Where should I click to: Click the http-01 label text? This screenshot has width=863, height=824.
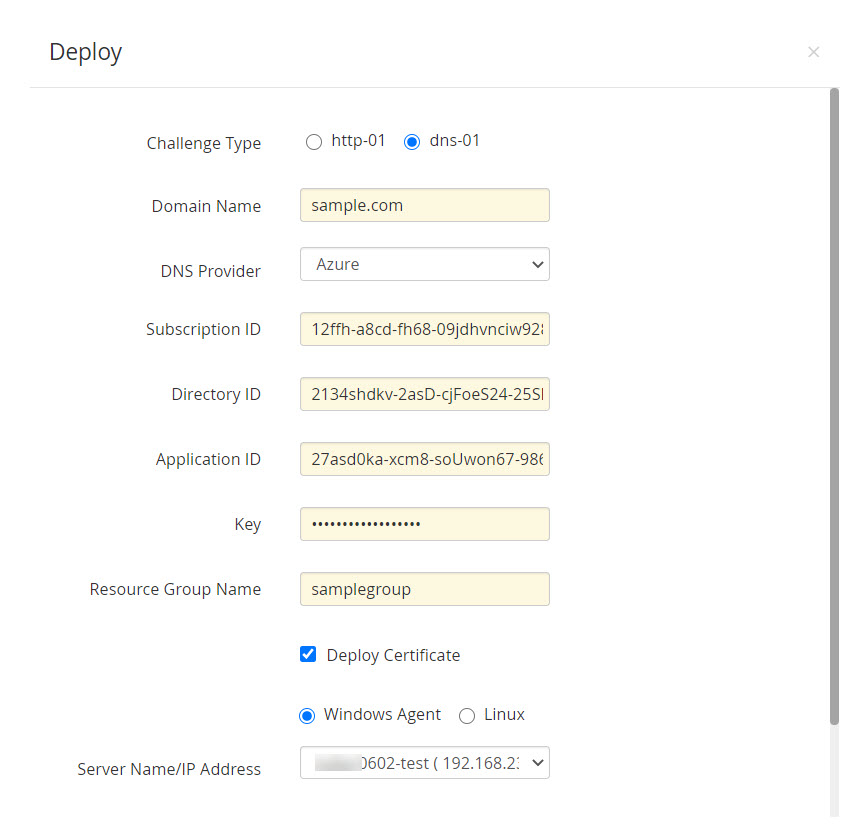358,141
